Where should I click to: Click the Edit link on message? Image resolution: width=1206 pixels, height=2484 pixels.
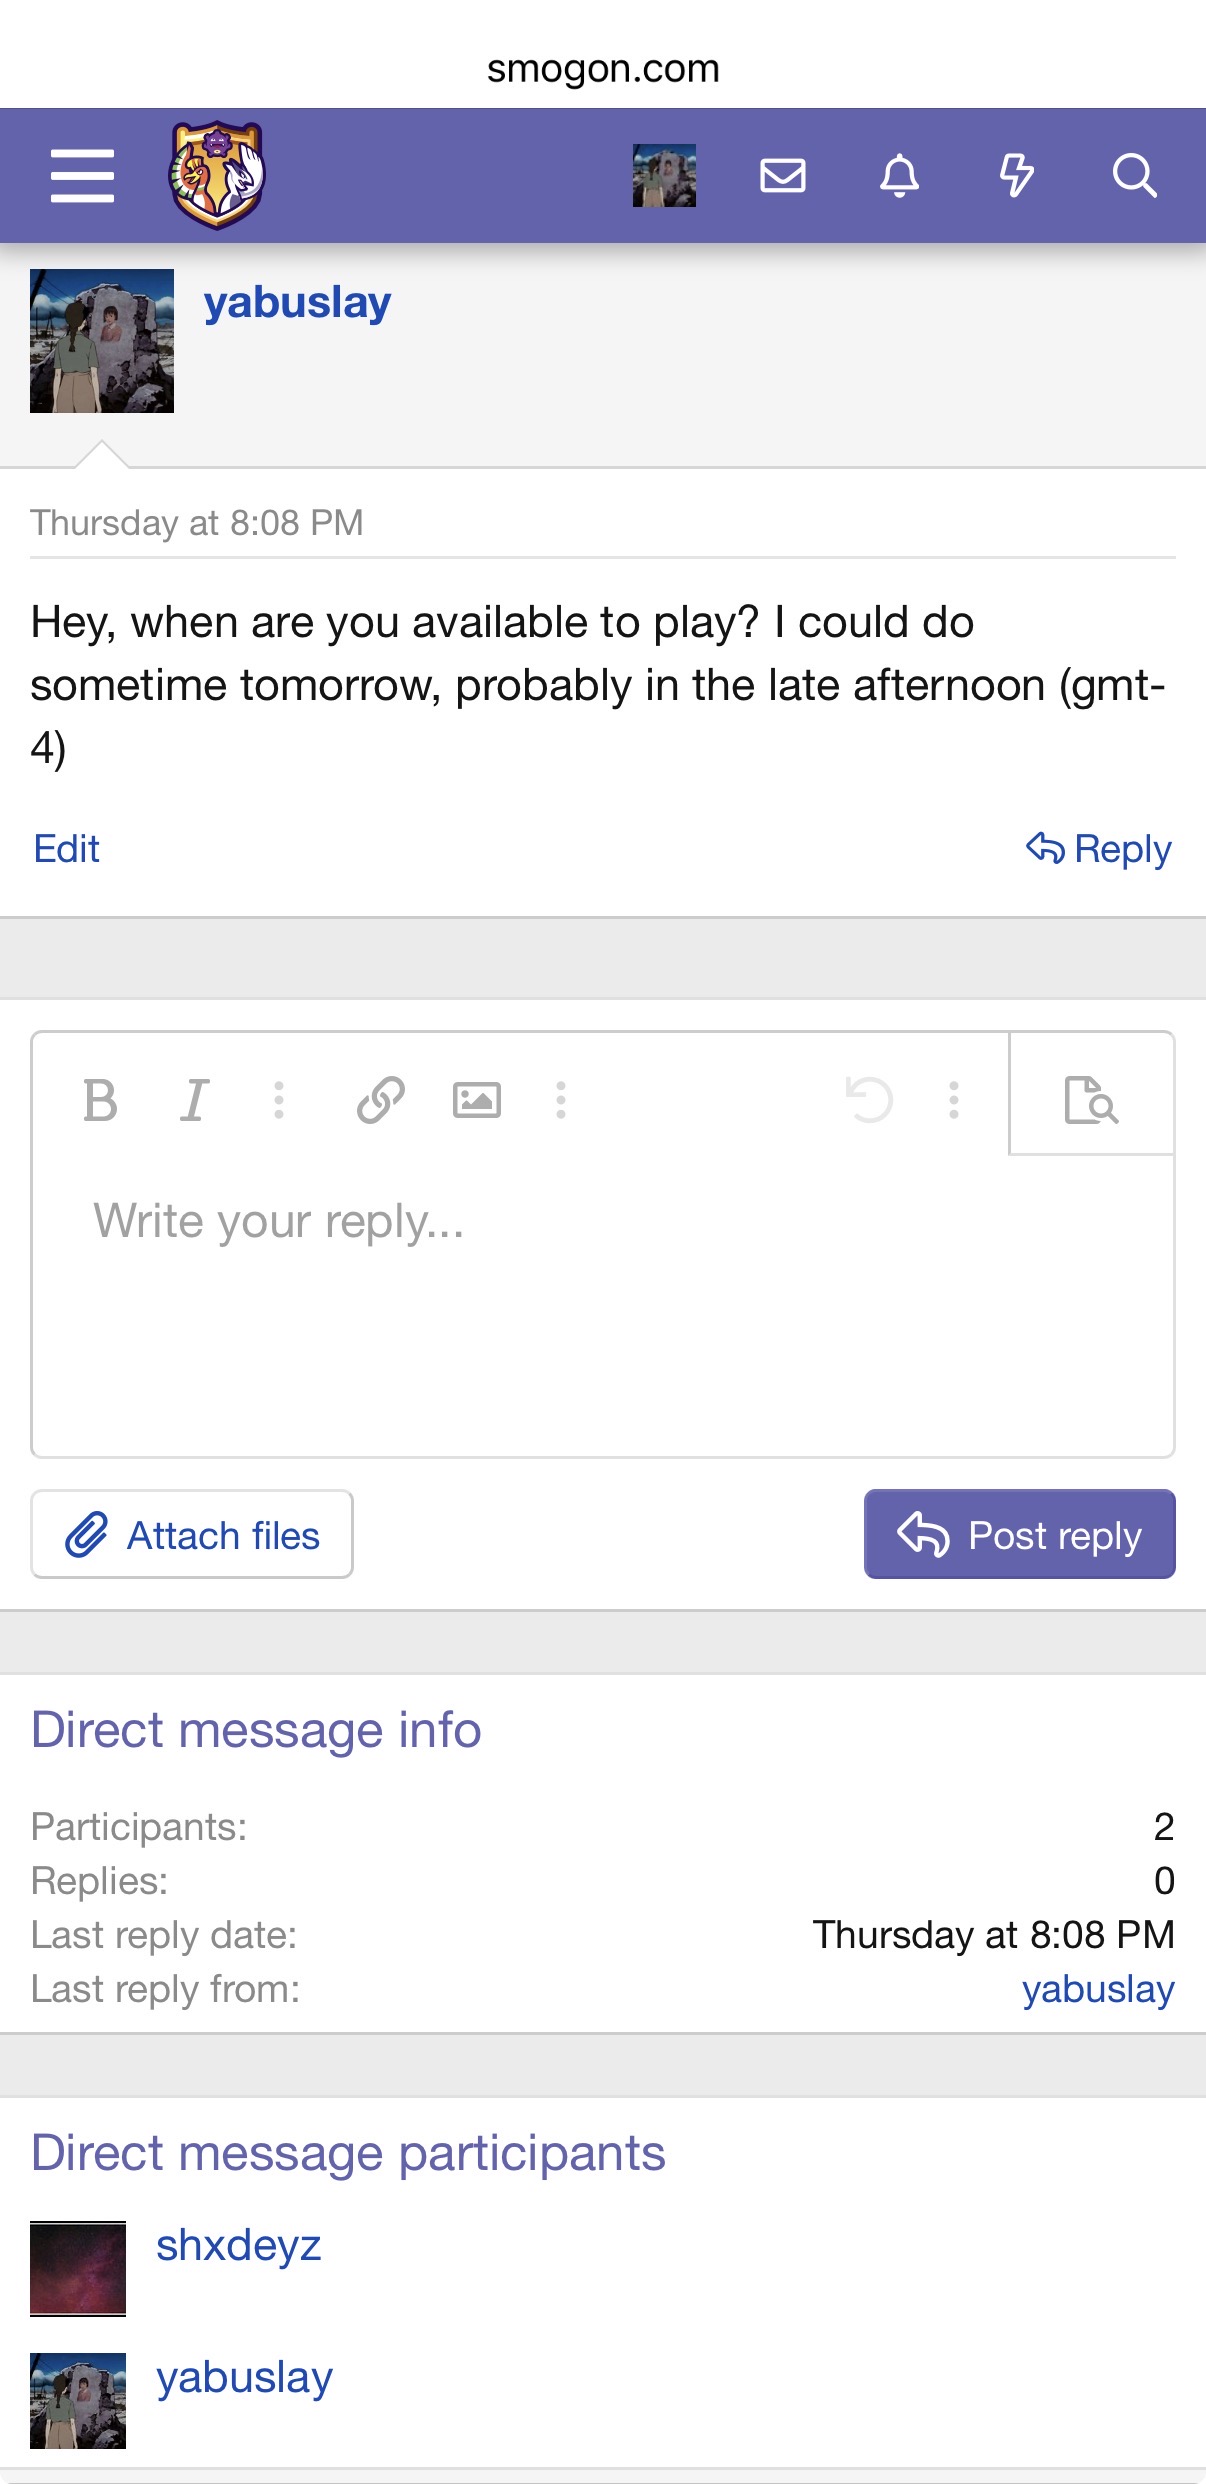pos(67,849)
